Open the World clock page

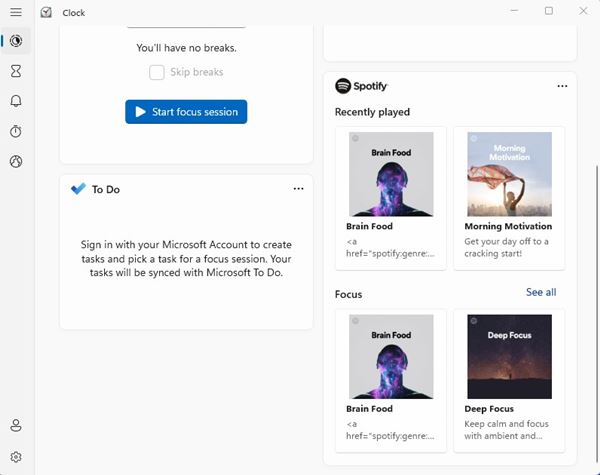pyautogui.click(x=16, y=162)
